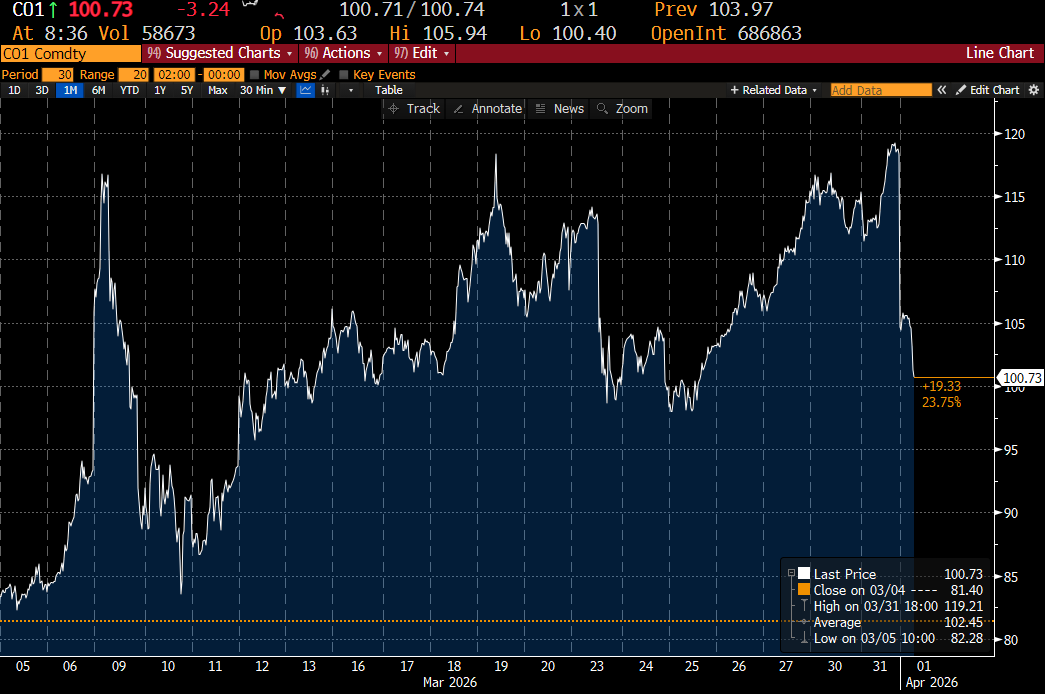This screenshot has height=694, width=1045.
Task: Click the green up arrow beside CO1
Action: click(53, 10)
